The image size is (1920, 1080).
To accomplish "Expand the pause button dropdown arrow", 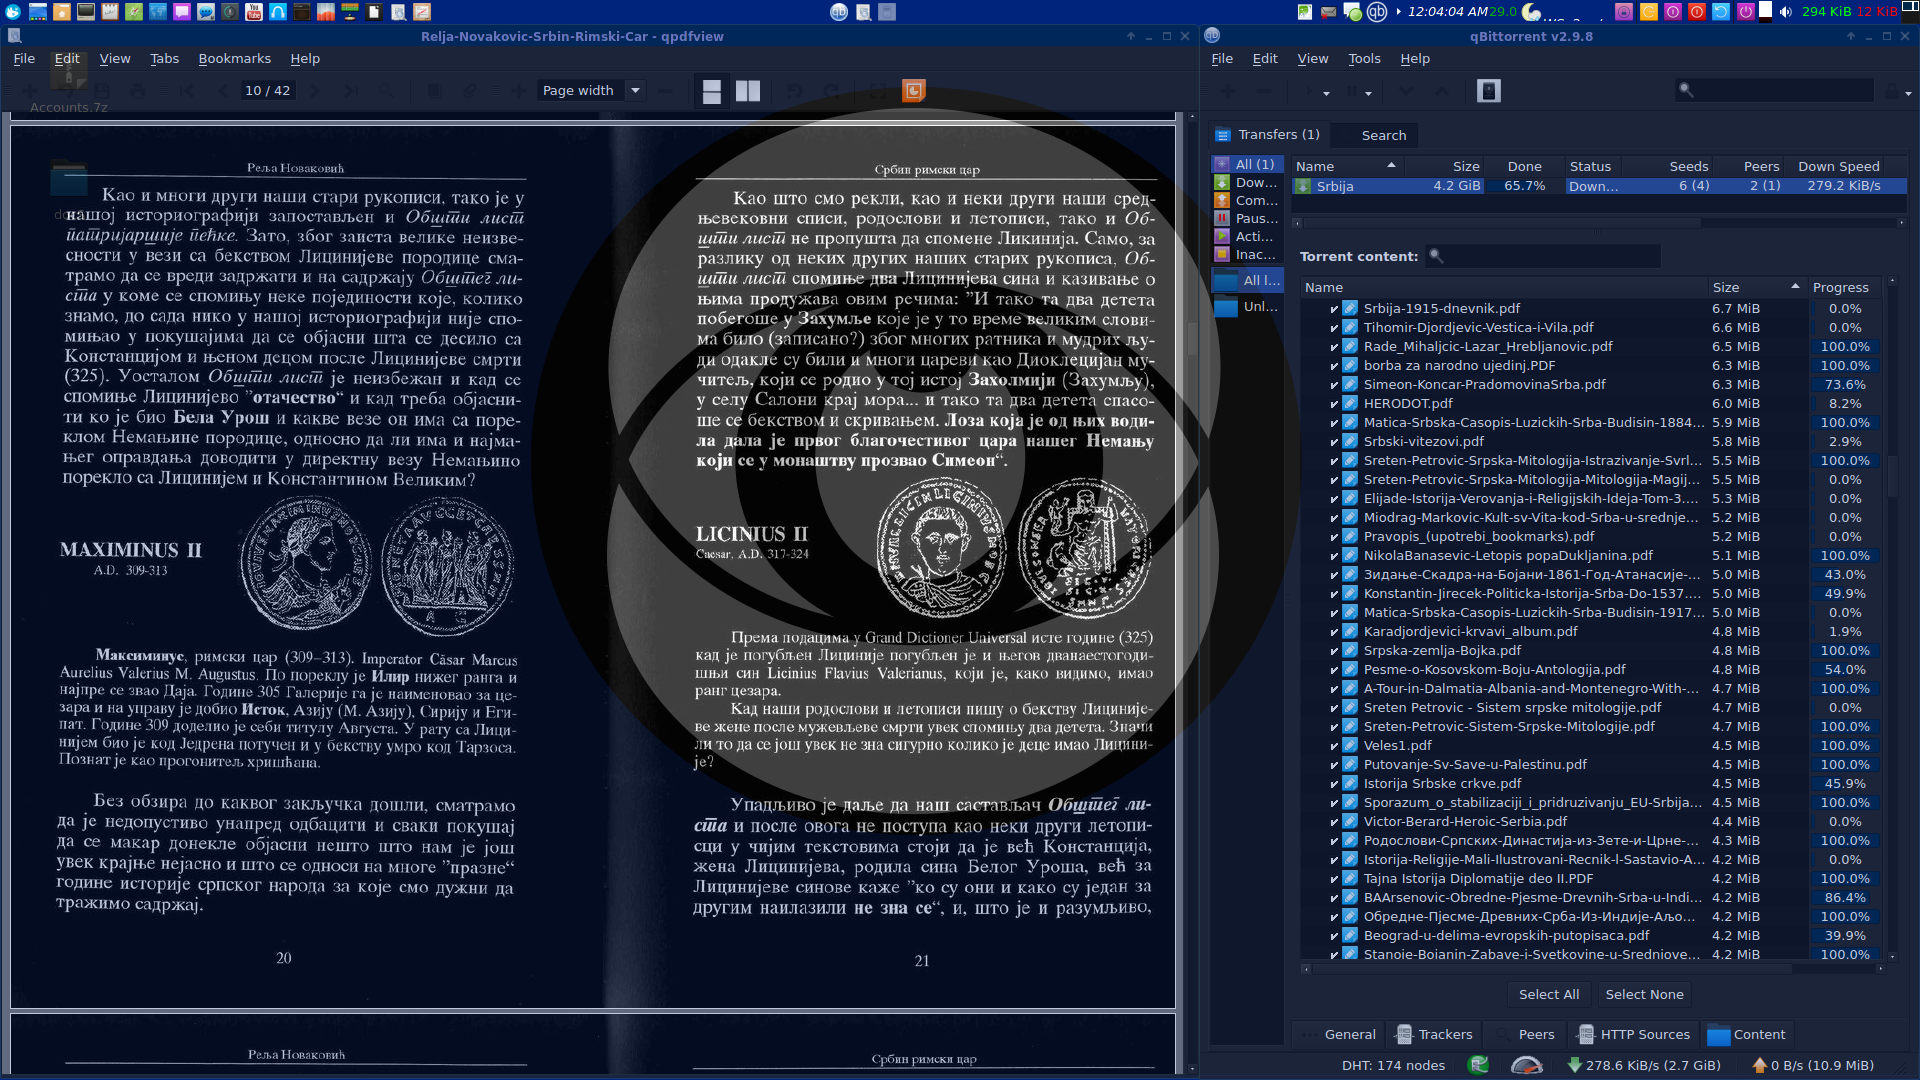I will 1368,93.
